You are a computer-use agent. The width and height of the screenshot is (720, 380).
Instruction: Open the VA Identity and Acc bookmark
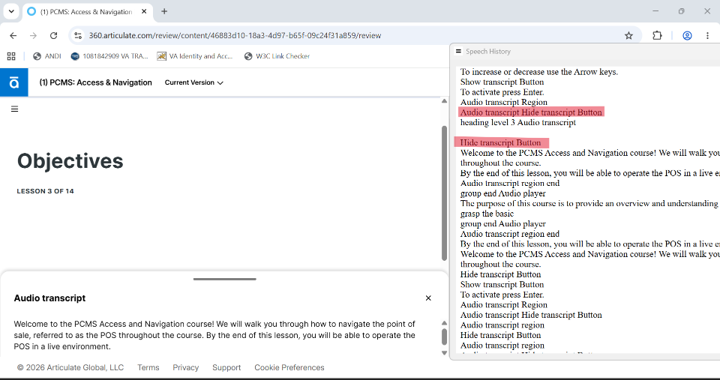coord(195,56)
